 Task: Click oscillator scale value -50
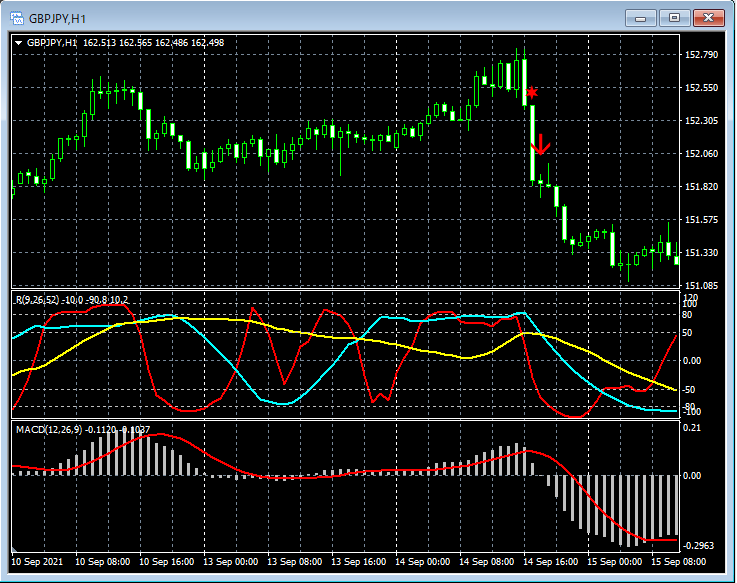click(688, 390)
